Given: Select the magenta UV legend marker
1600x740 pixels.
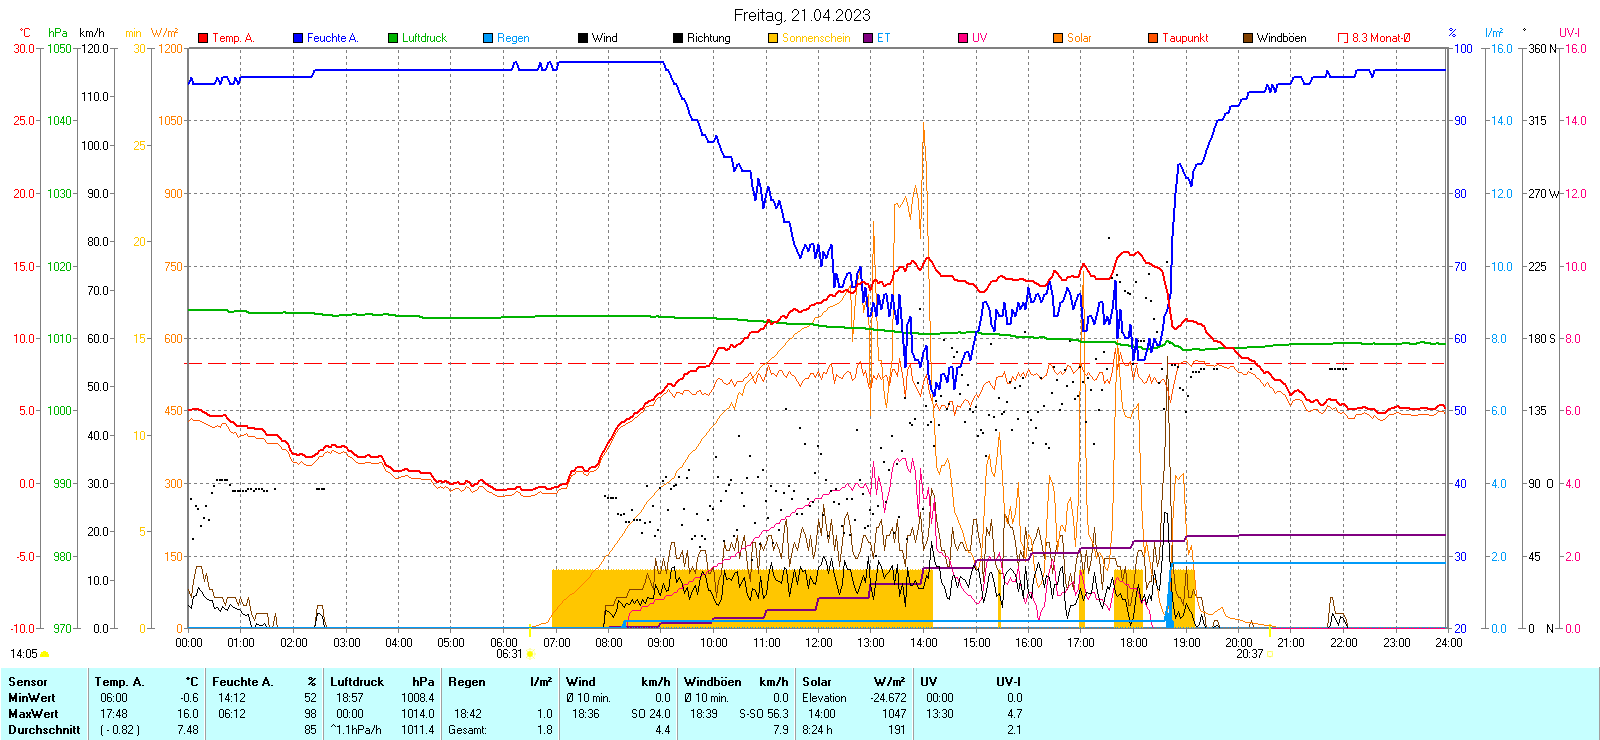Looking at the screenshot, I should (x=963, y=38).
